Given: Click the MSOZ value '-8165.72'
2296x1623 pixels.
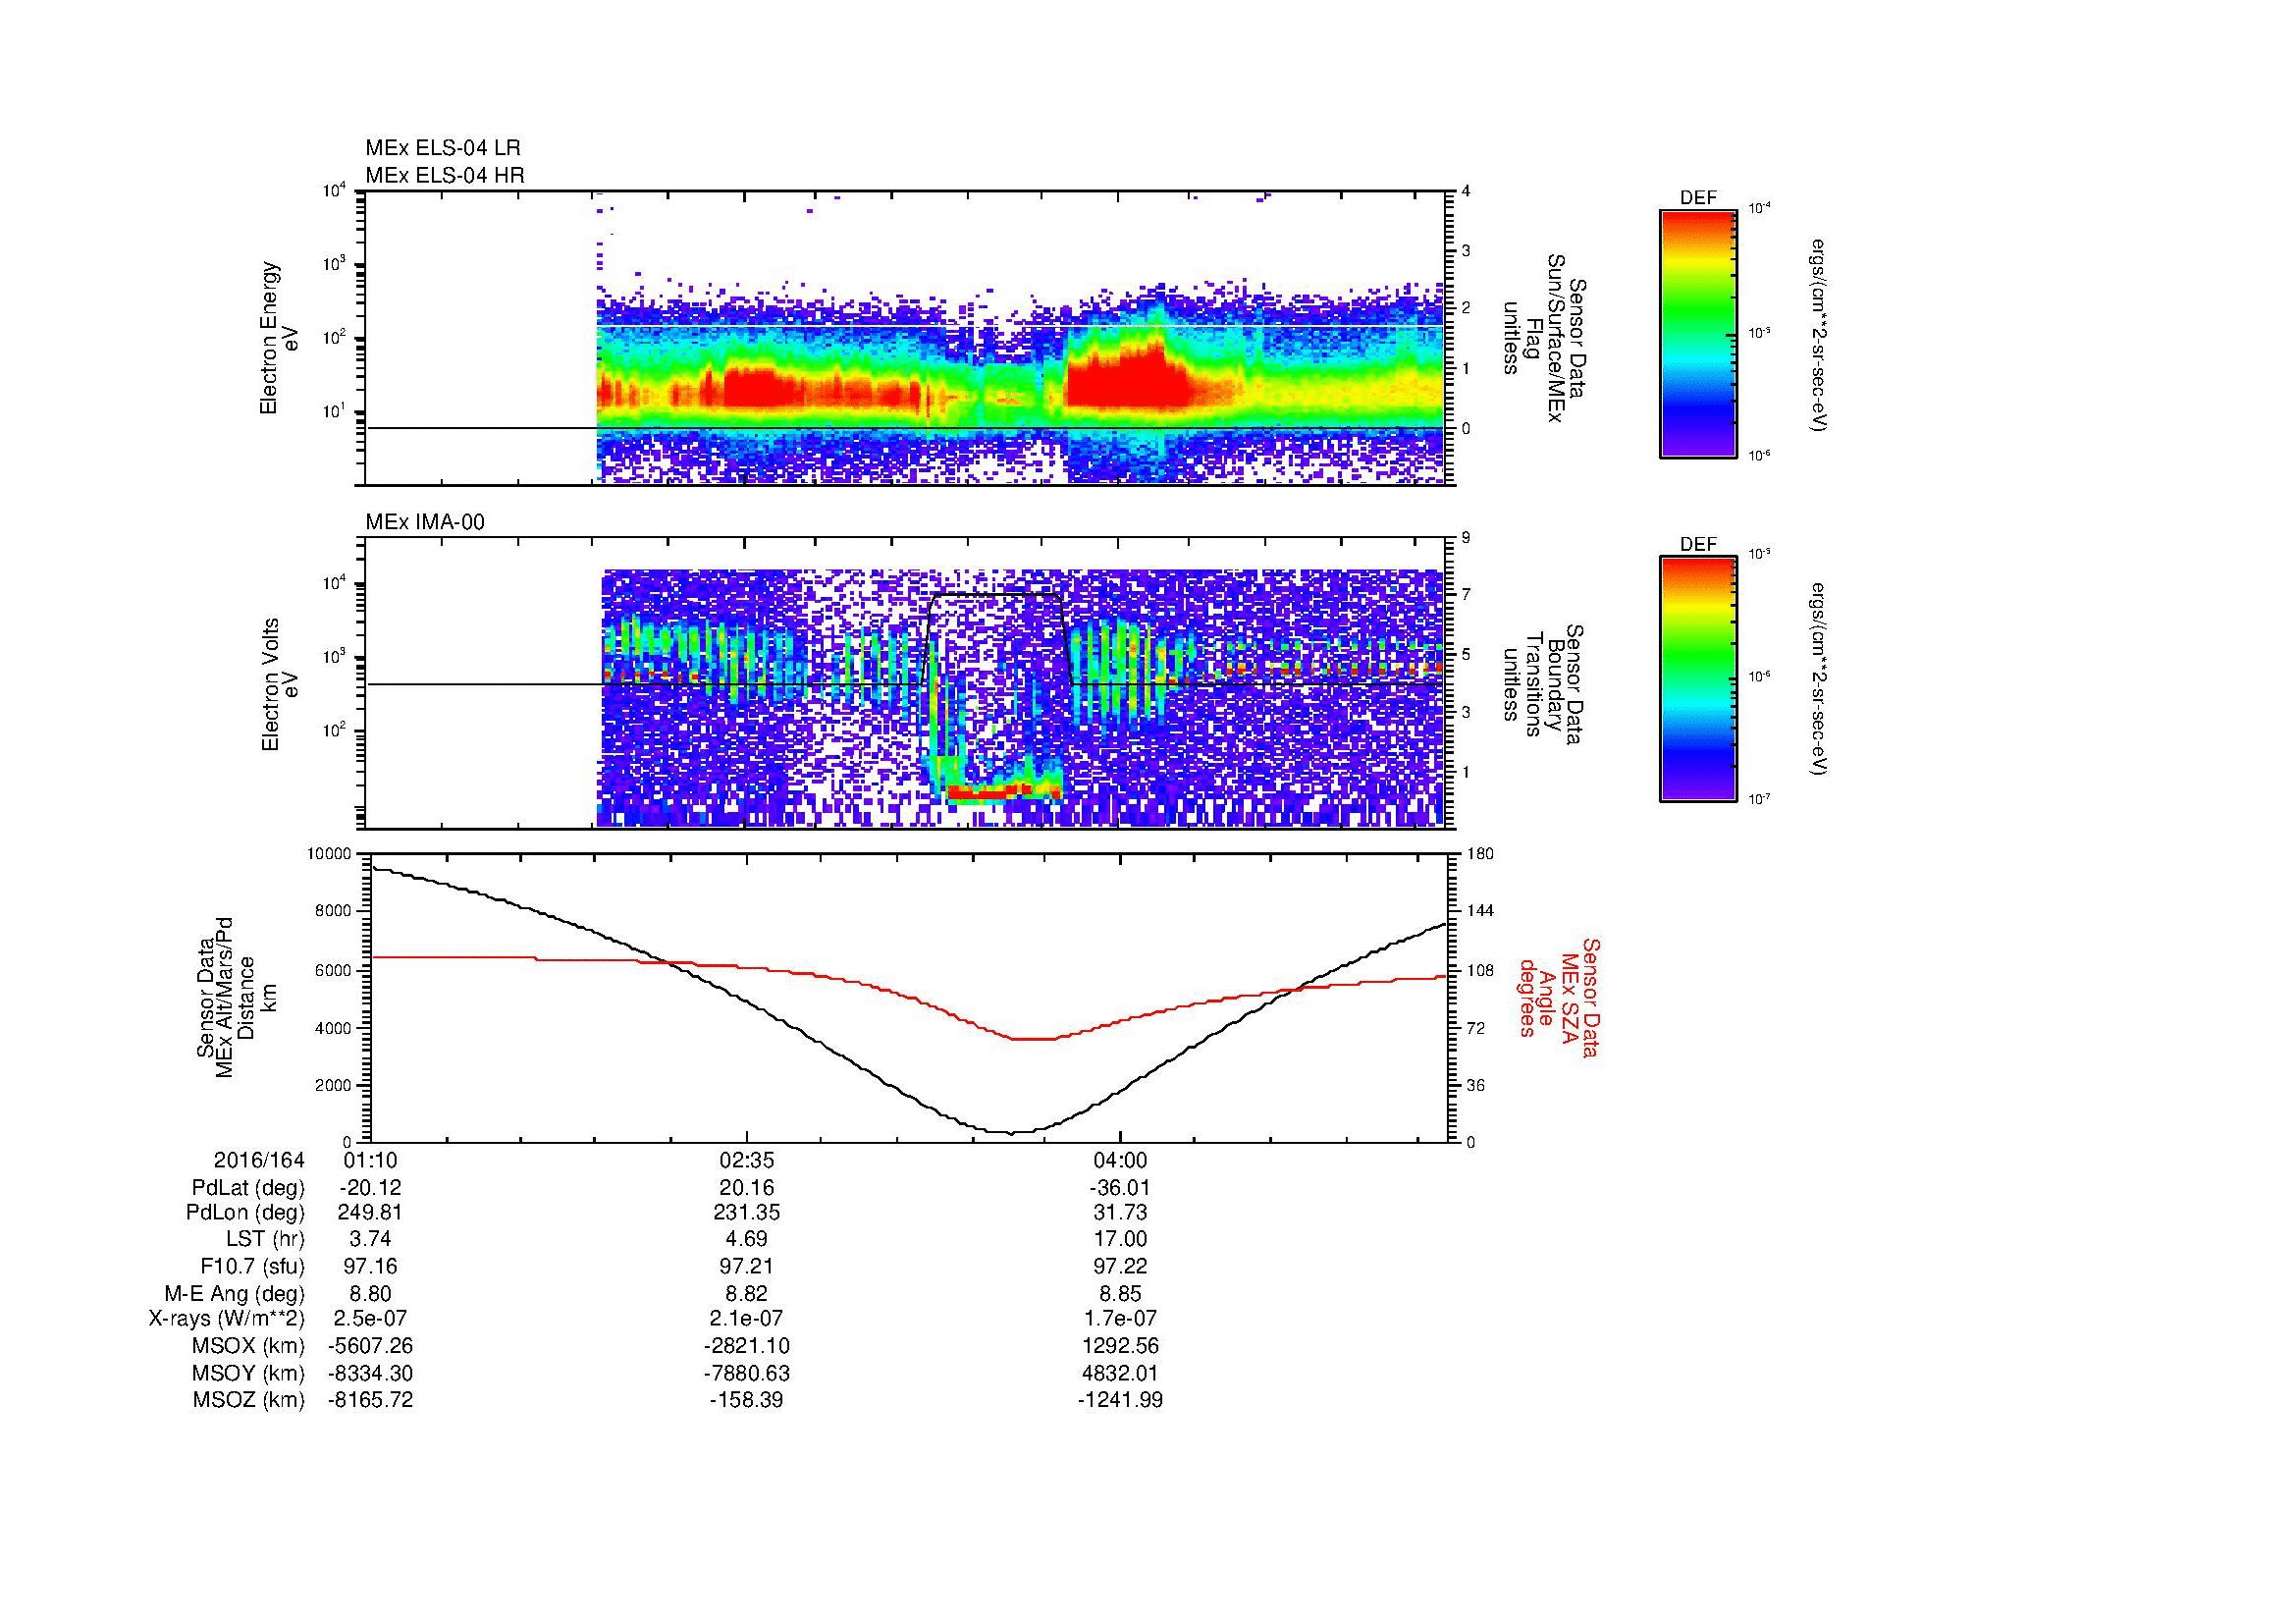Looking at the screenshot, I should pyautogui.click(x=371, y=1400).
